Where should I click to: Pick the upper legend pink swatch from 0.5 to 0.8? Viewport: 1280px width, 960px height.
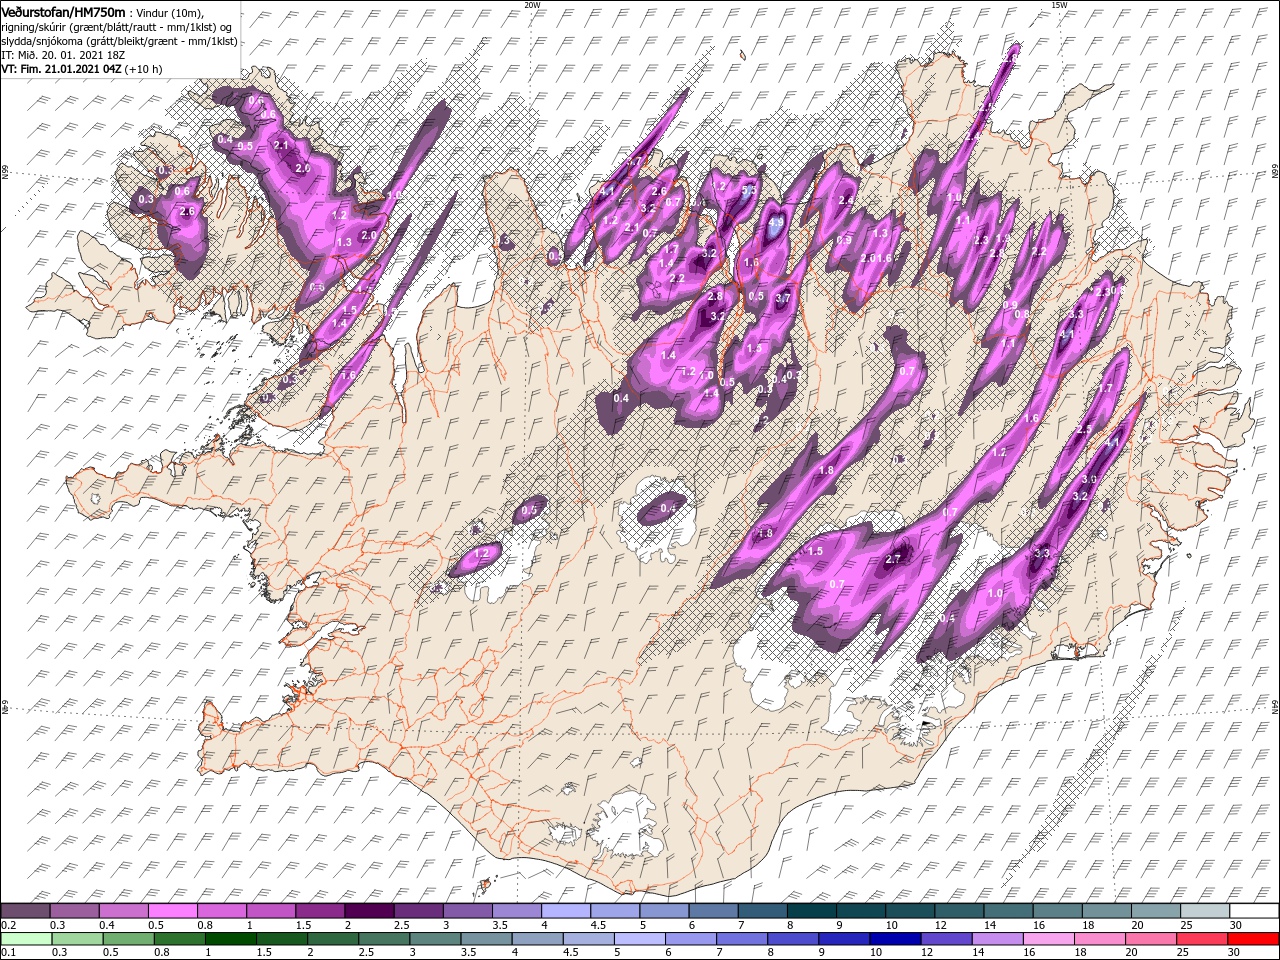click(174, 911)
